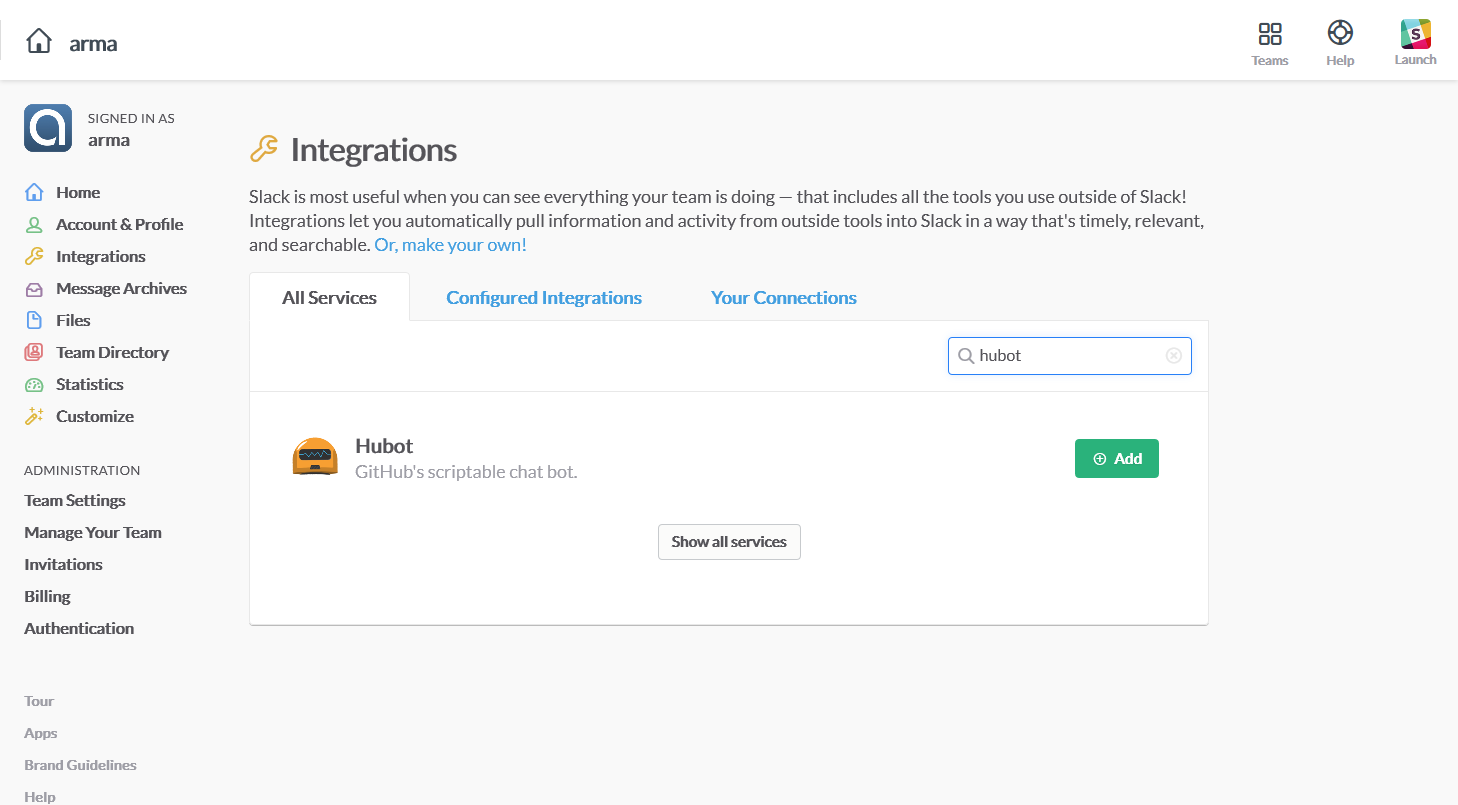The image size is (1458, 805).
Task: Open Files page
Action: (x=73, y=320)
